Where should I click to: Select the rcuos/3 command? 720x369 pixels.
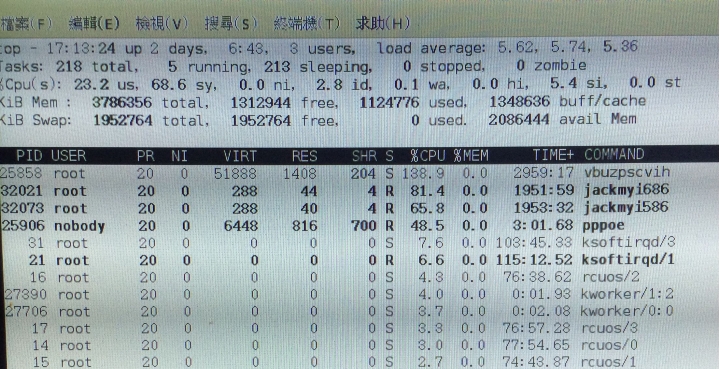pyautogui.click(x=610, y=328)
